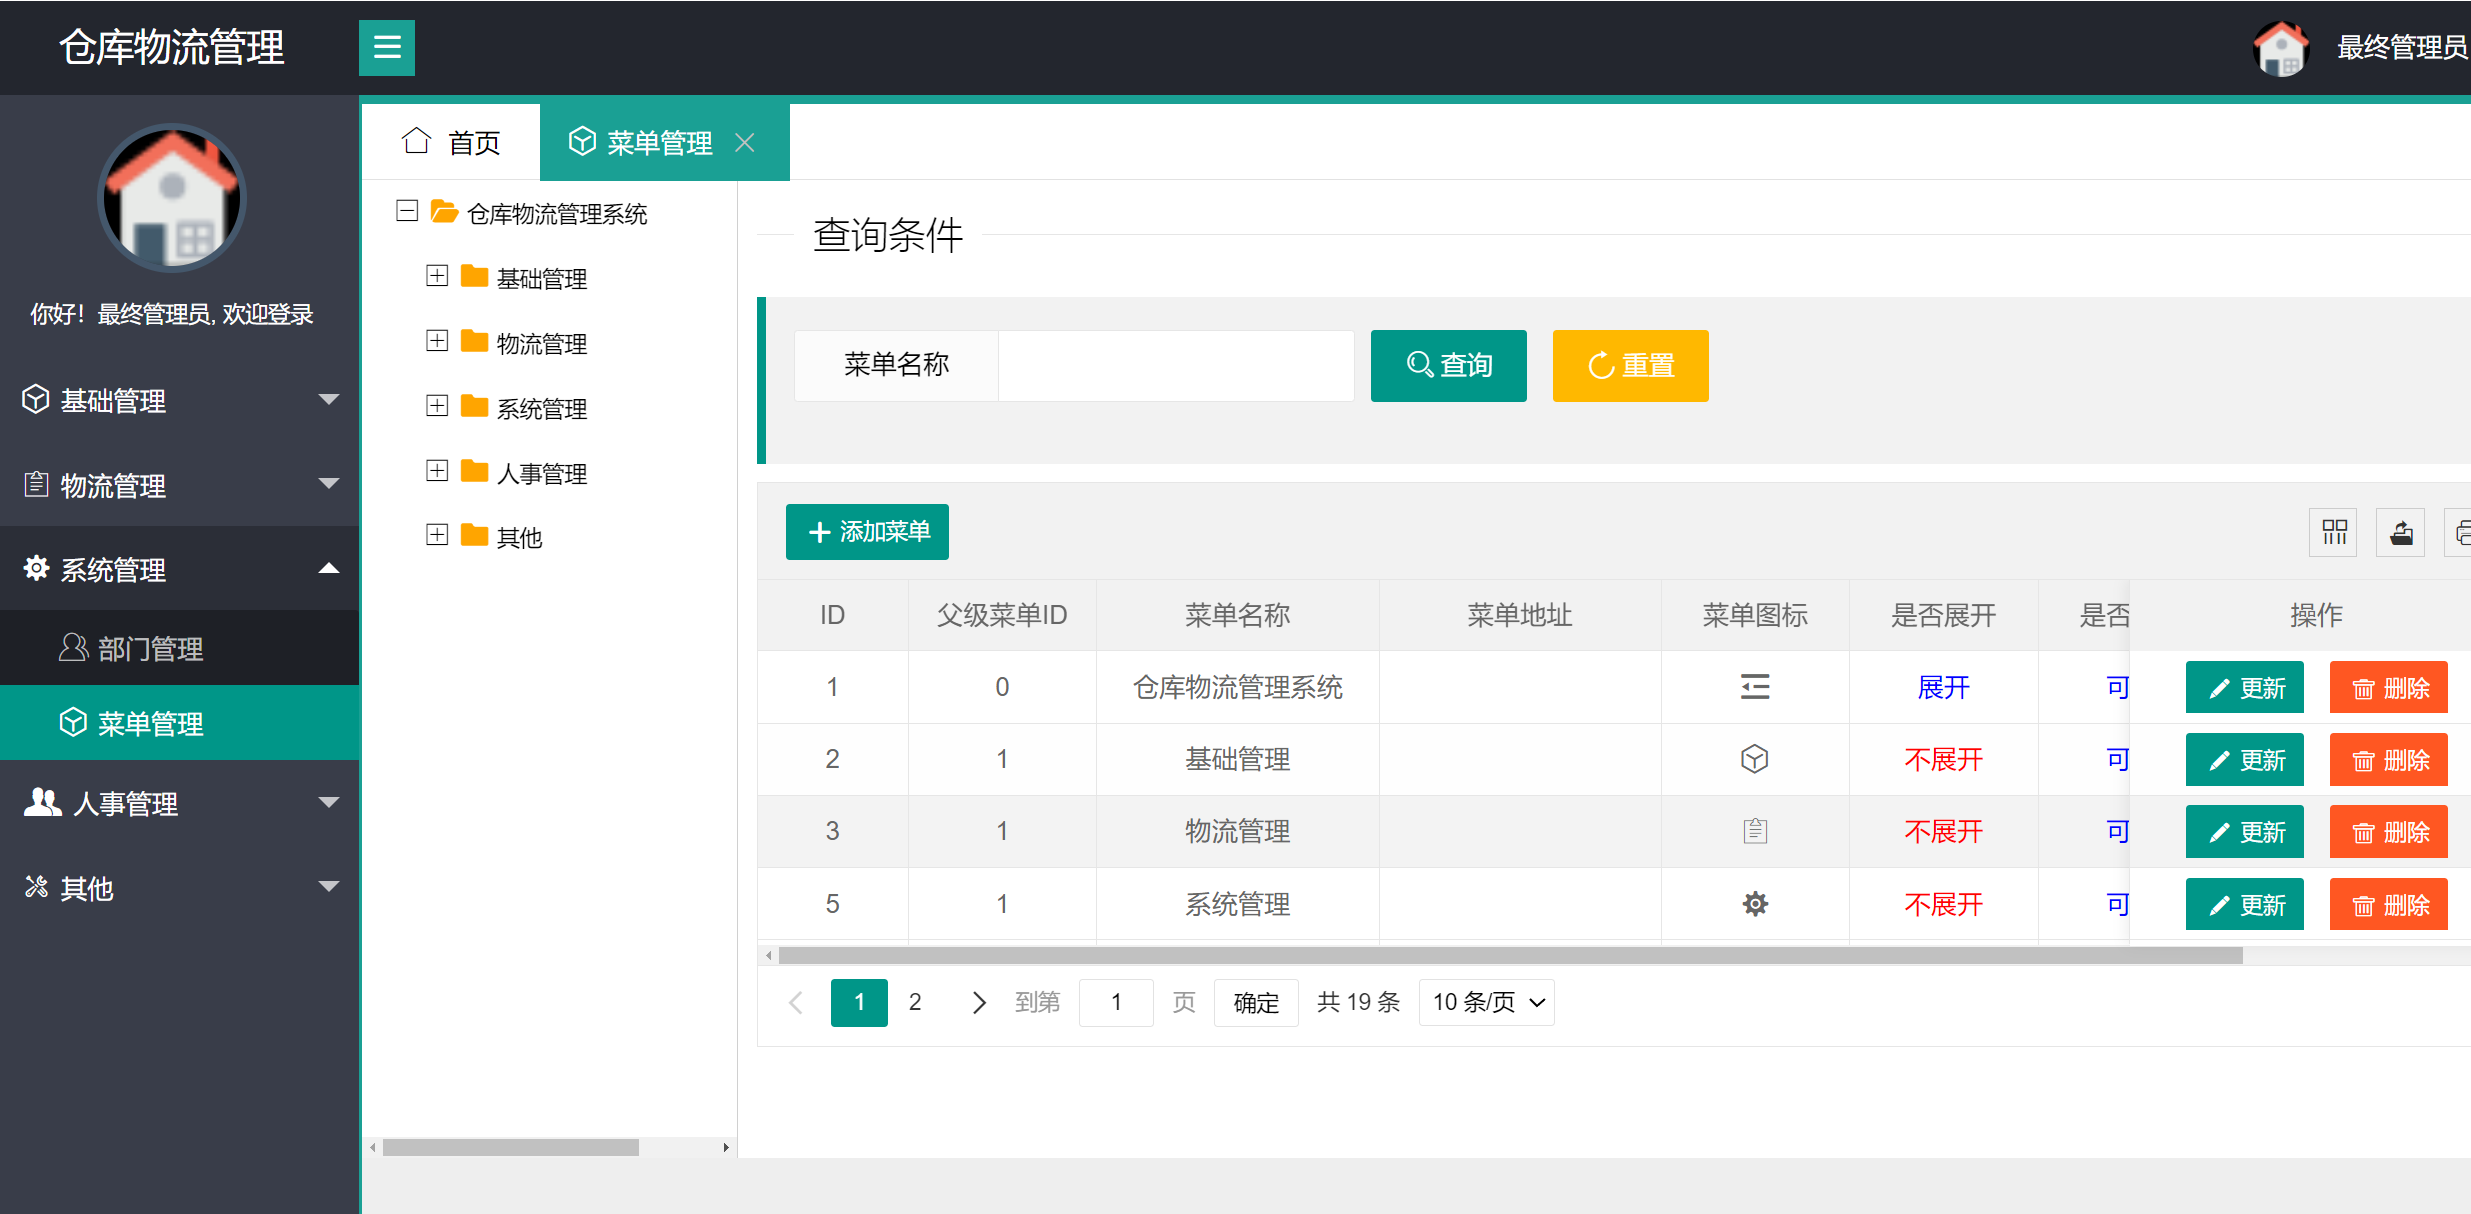
Task: Click 删除 for row 仓库物流管理系统
Action: tap(2388, 687)
